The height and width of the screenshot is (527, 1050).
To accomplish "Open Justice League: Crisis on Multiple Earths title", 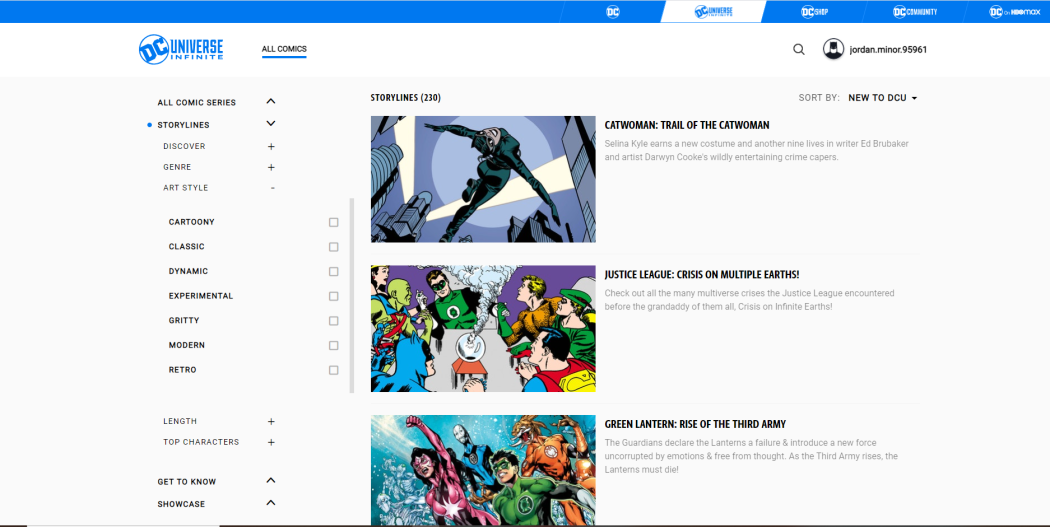I will (x=702, y=275).
